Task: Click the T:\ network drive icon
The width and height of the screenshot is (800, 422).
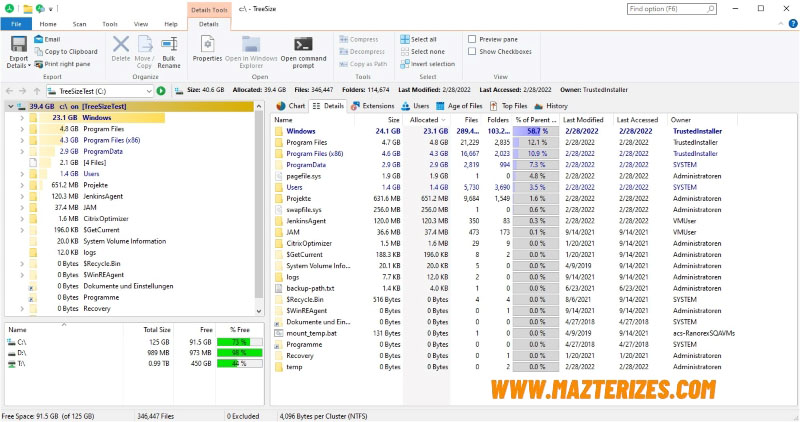Action: 11,364
